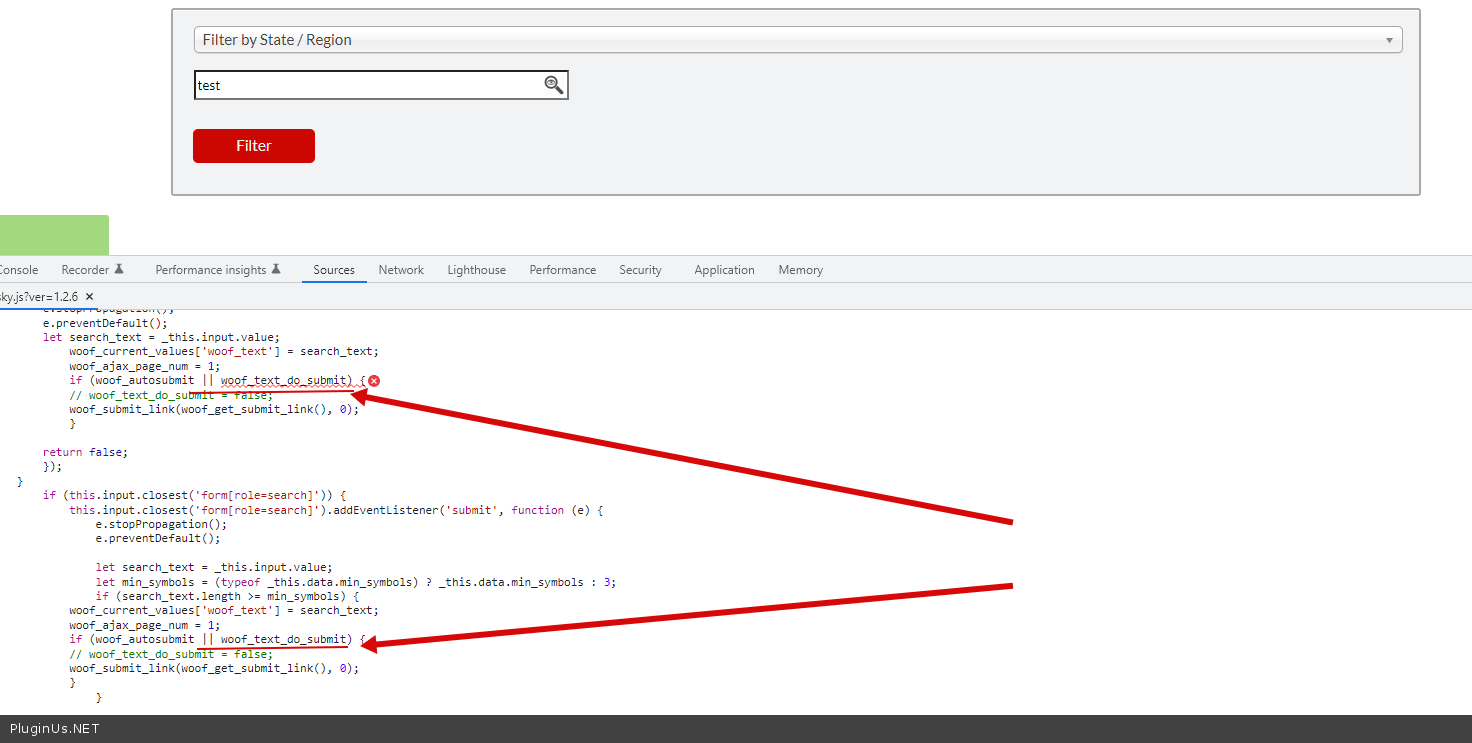This screenshot has width=1472, height=743.
Task: Click the magnifier icon in search field
Action: [553, 85]
